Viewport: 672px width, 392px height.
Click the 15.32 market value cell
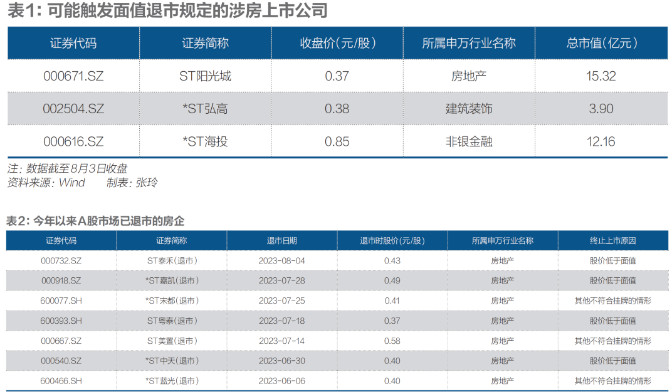coord(601,76)
